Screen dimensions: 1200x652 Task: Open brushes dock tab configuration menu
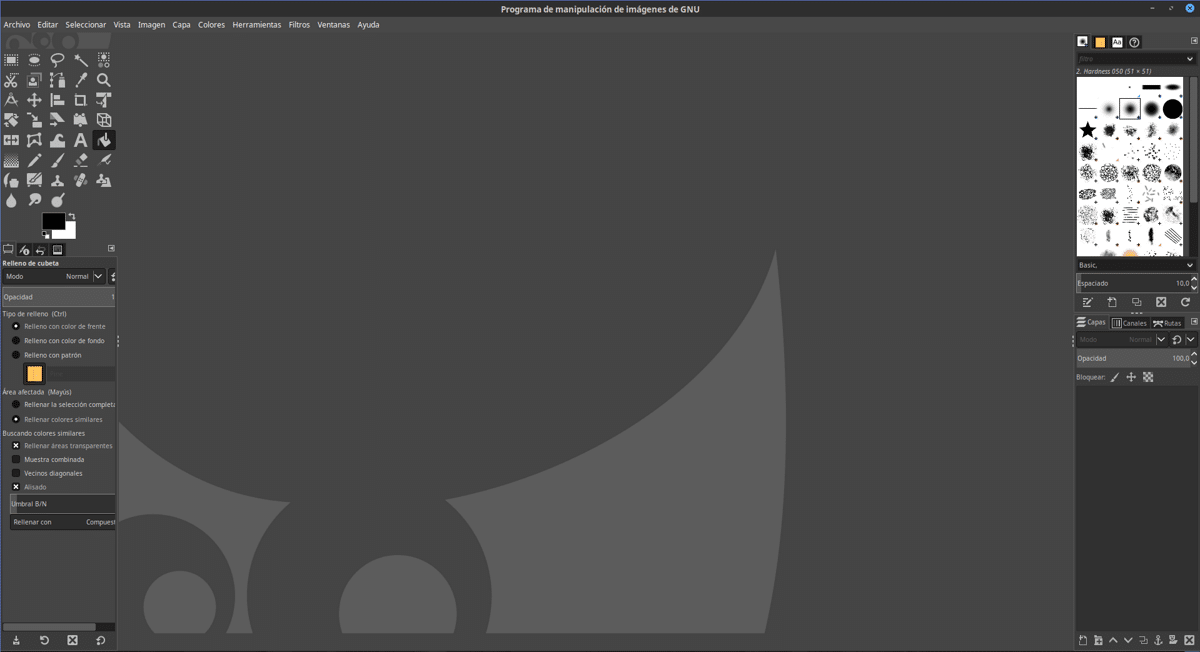pyautogui.click(x=1194, y=41)
